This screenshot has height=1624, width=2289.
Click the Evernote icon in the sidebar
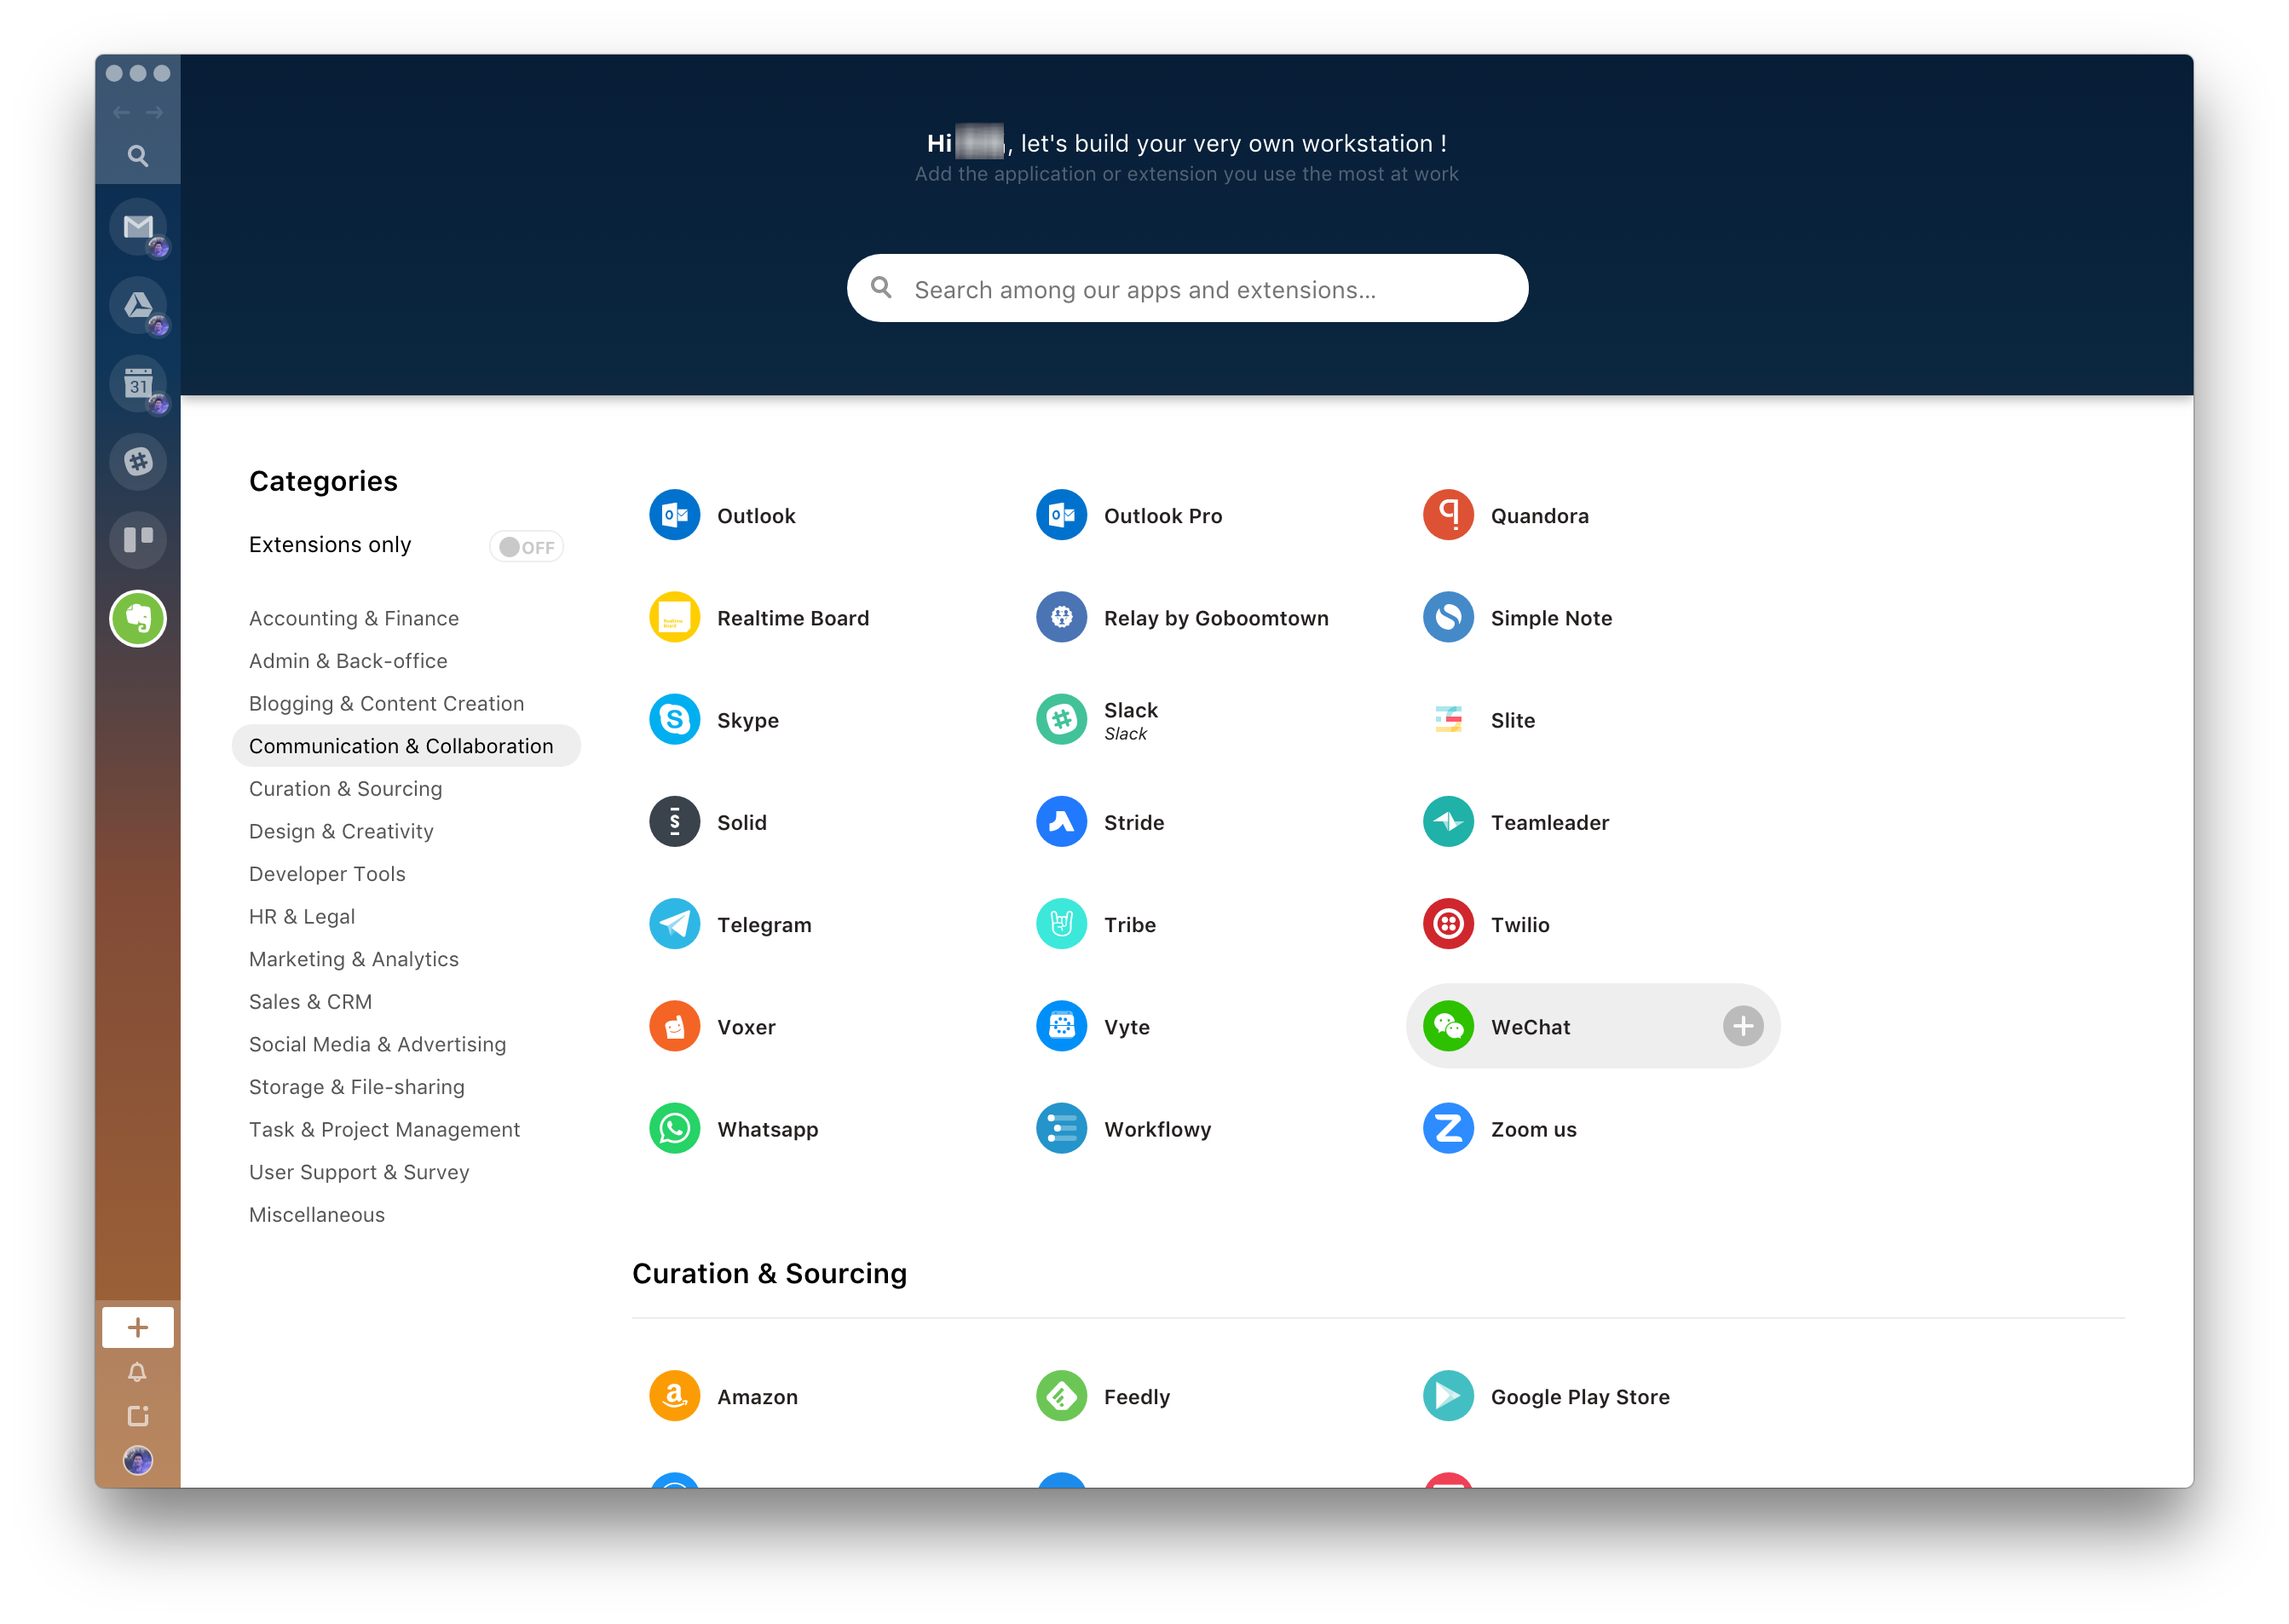click(x=141, y=615)
